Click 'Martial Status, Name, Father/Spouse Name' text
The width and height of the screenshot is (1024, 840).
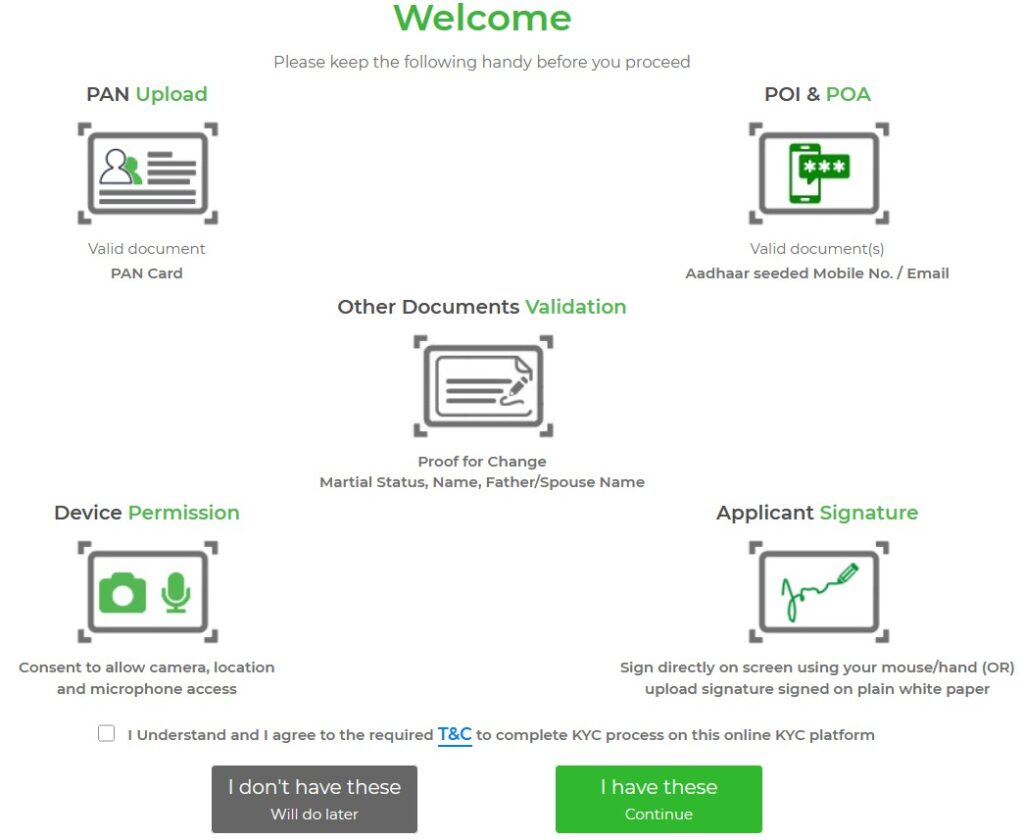[482, 482]
